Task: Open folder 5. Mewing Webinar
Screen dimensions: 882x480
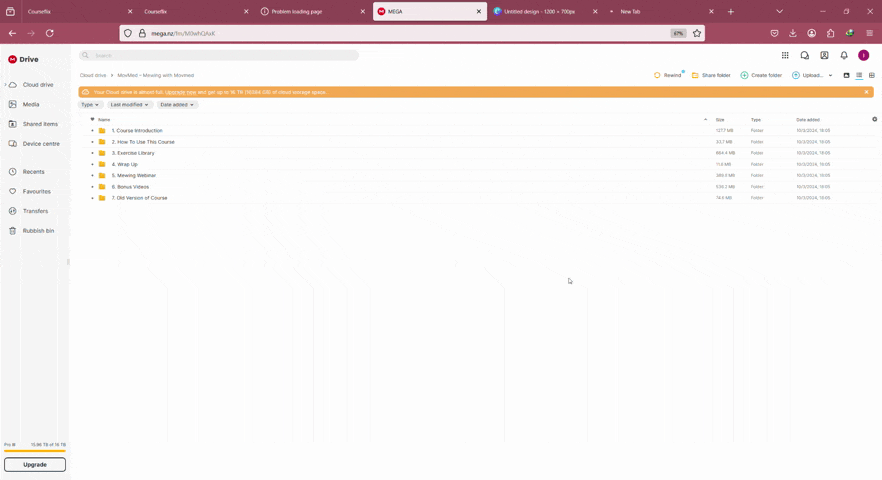Action: click(133, 176)
